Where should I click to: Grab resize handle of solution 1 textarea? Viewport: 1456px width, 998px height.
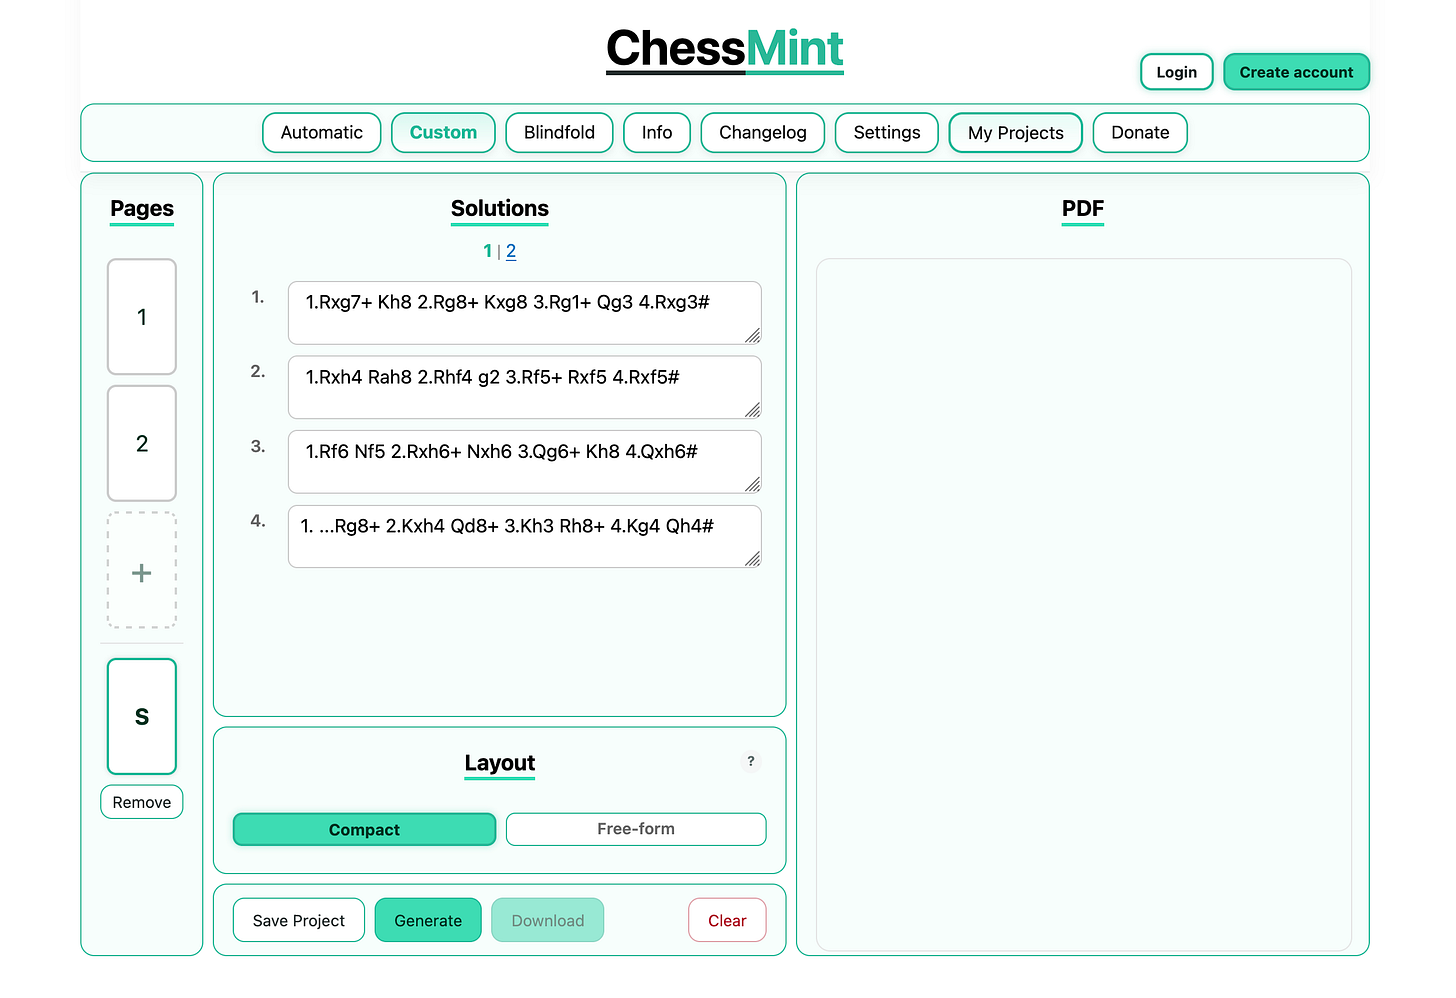pos(753,336)
